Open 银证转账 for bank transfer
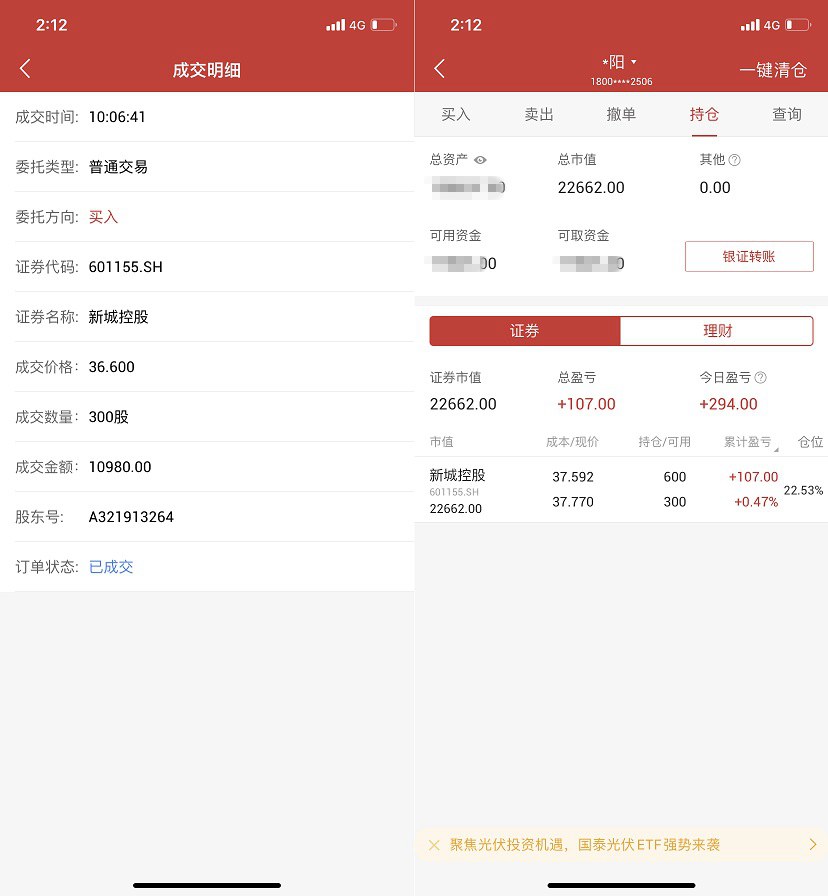The width and height of the screenshot is (828, 896). (749, 256)
